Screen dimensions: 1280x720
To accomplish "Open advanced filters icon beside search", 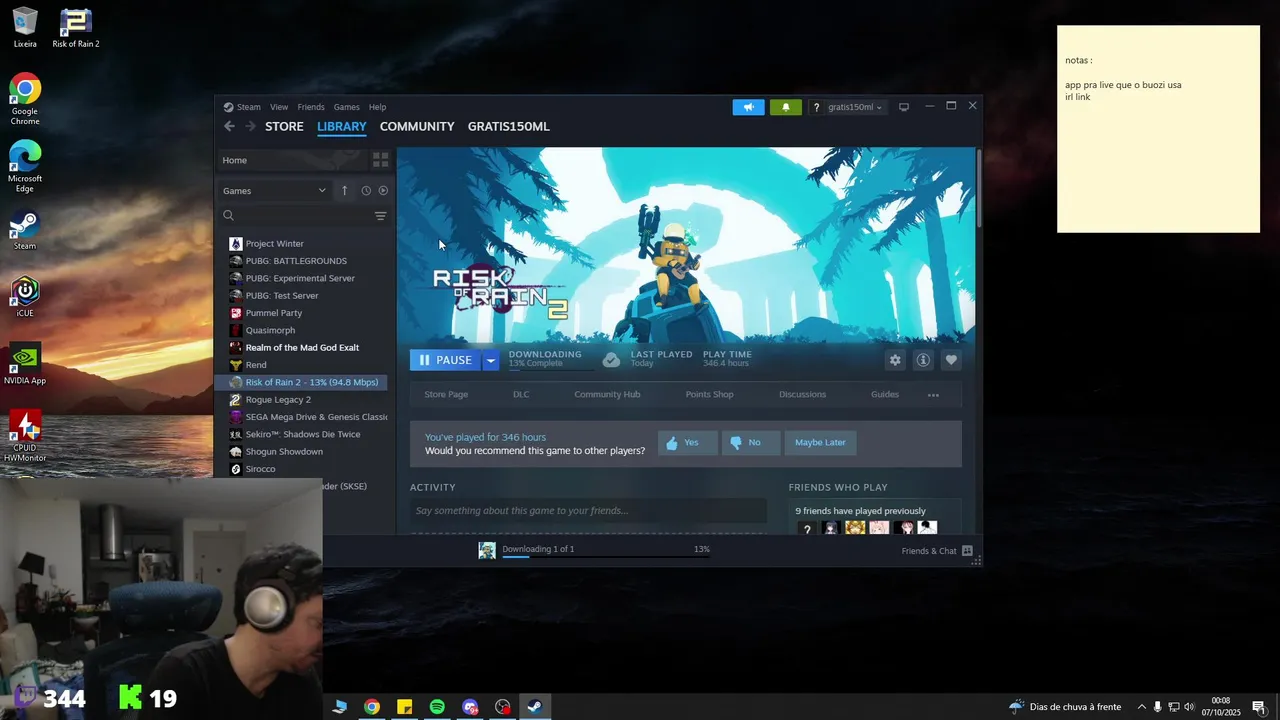I will click(380, 216).
